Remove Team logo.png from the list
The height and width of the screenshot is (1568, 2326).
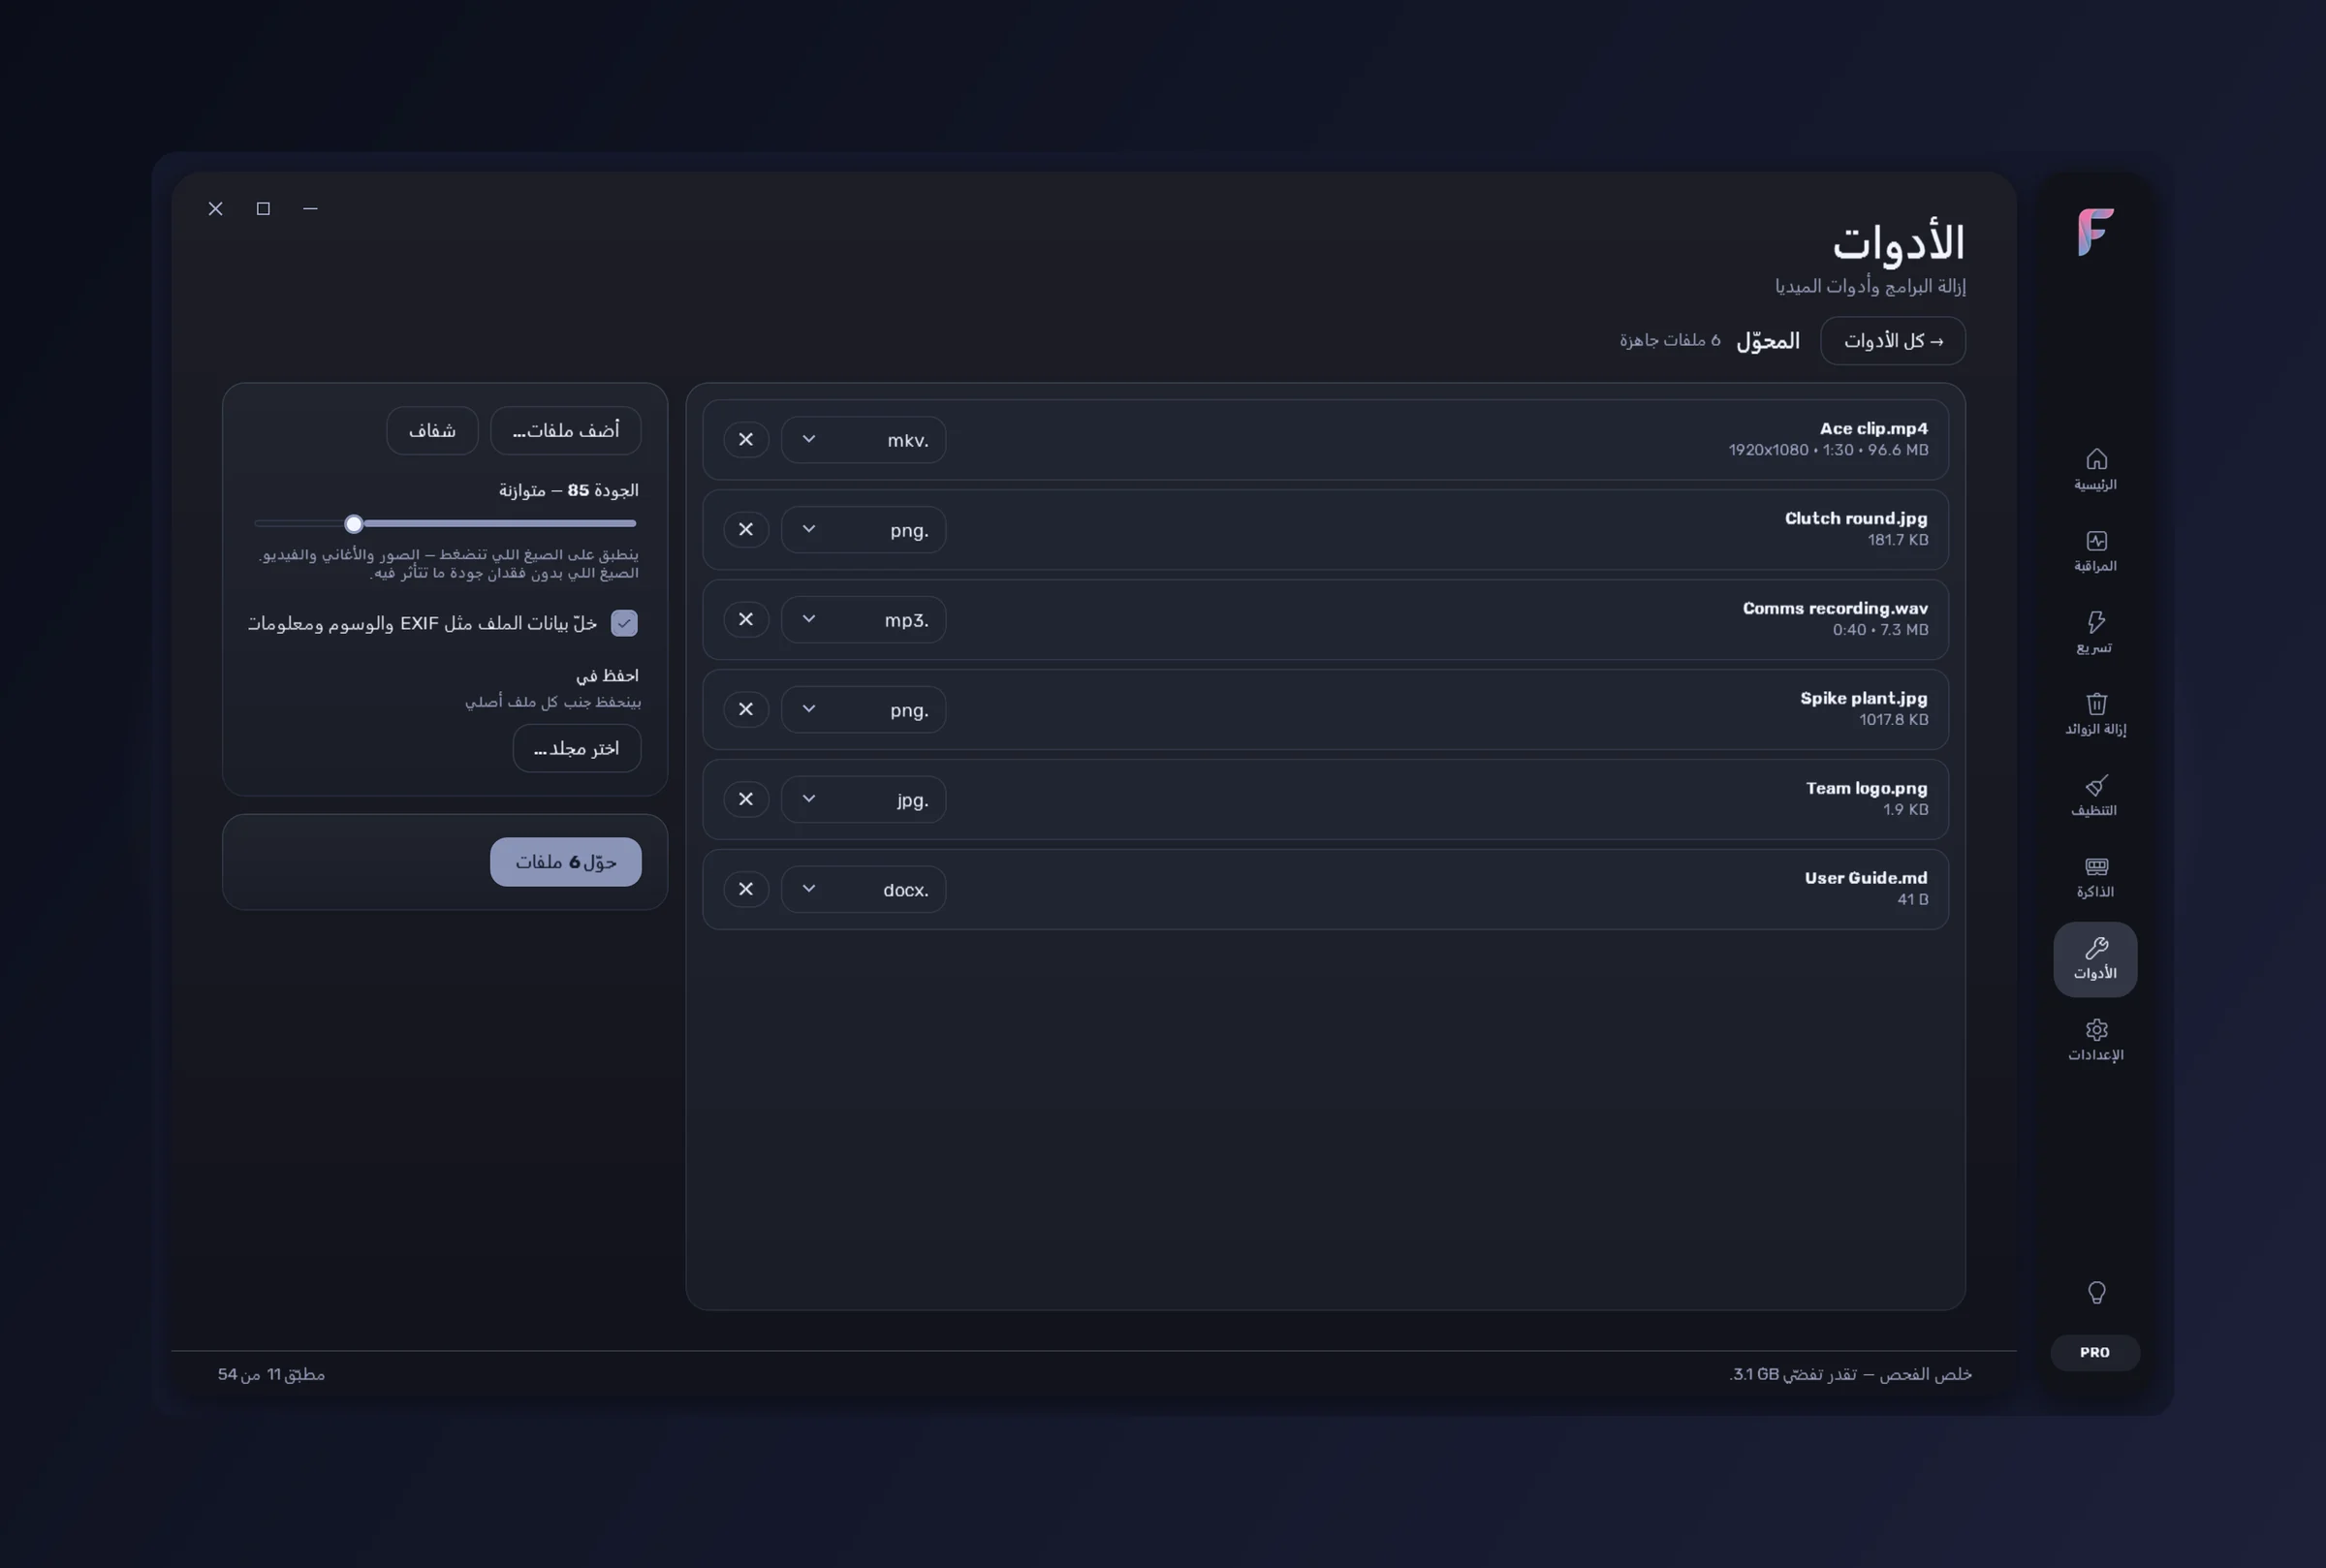point(746,799)
